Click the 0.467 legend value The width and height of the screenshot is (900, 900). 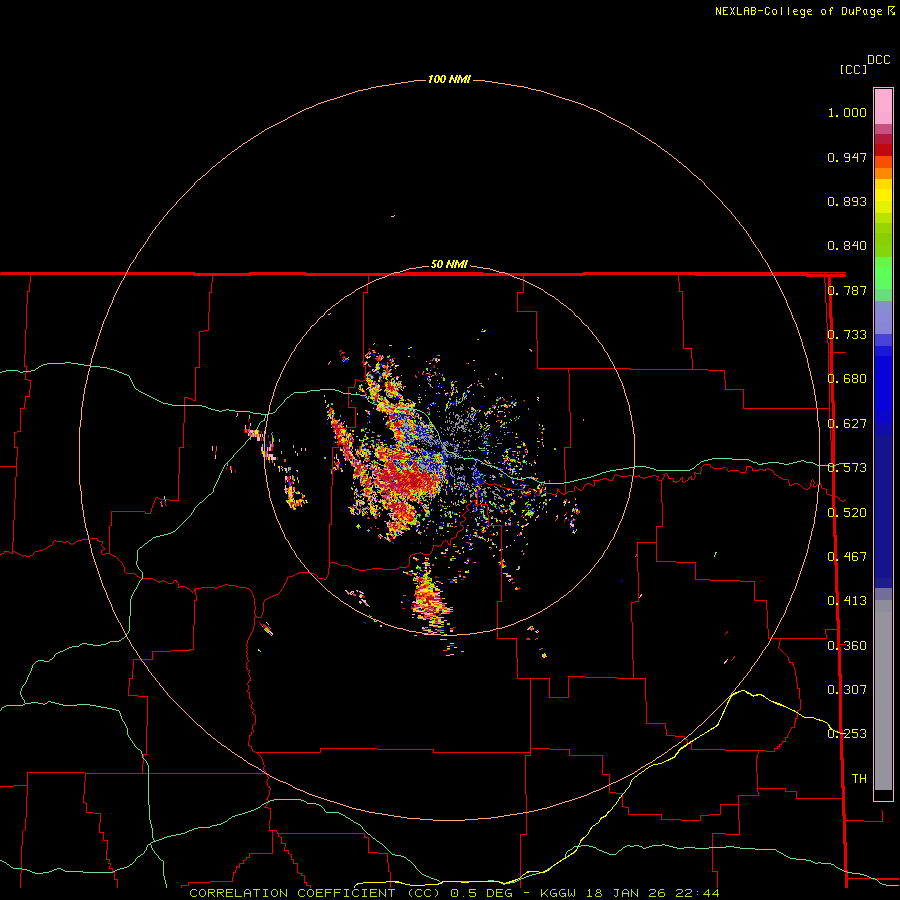[x=847, y=557]
